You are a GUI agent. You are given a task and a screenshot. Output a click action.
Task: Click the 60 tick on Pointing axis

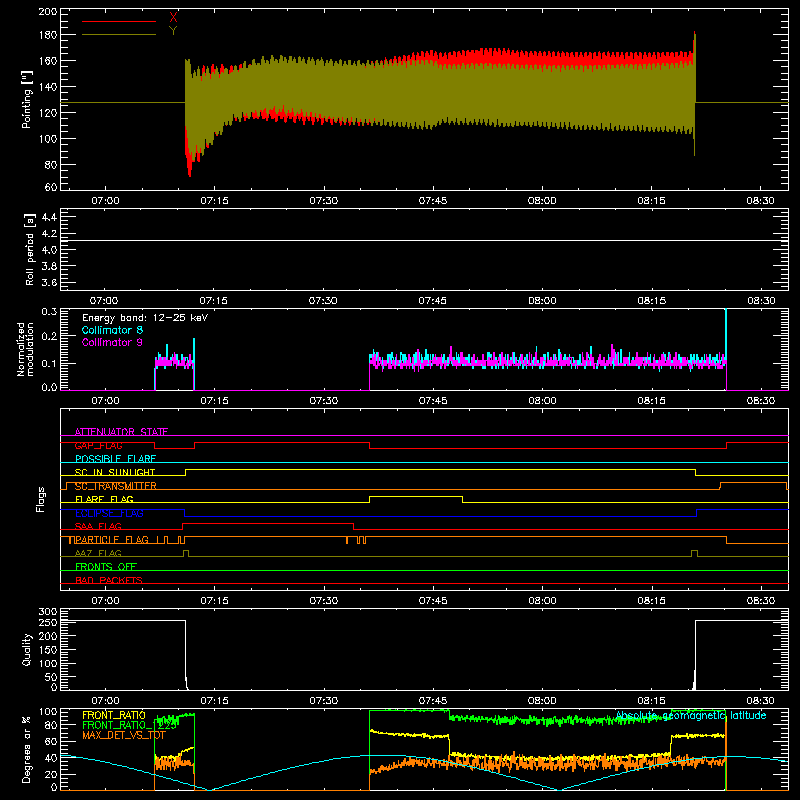51,187
